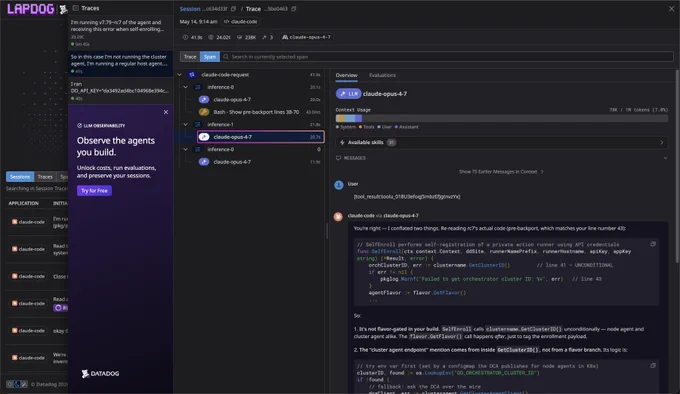Click the claude-opus-4-7 model chip in header

pyautogui.click(x=307, y=37)
